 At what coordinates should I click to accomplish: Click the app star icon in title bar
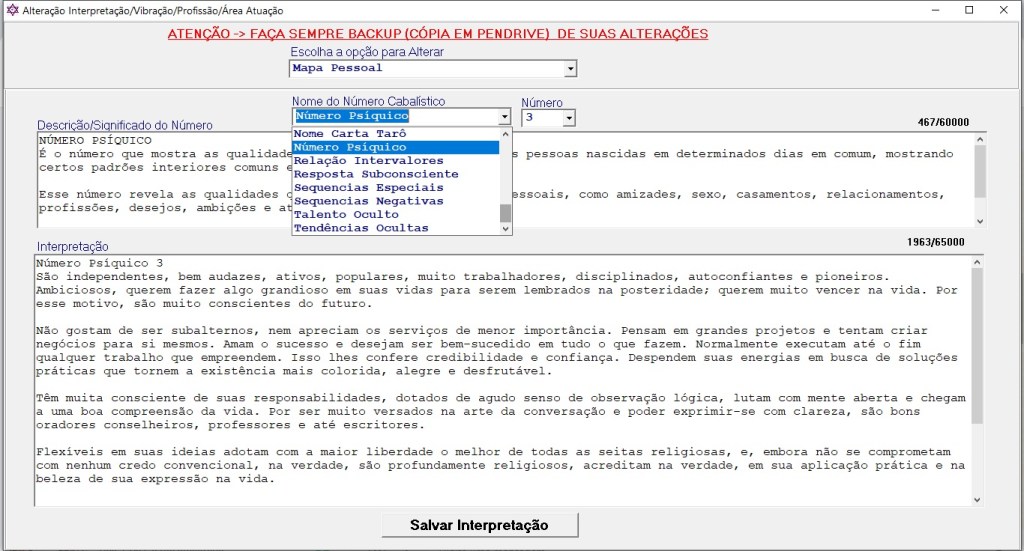click(11, 9)
